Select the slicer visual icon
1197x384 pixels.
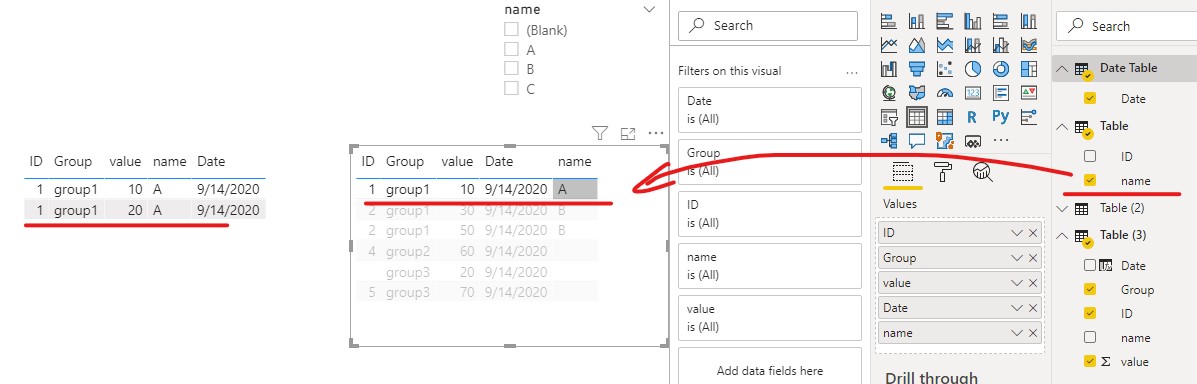click(x=889, y=118)
